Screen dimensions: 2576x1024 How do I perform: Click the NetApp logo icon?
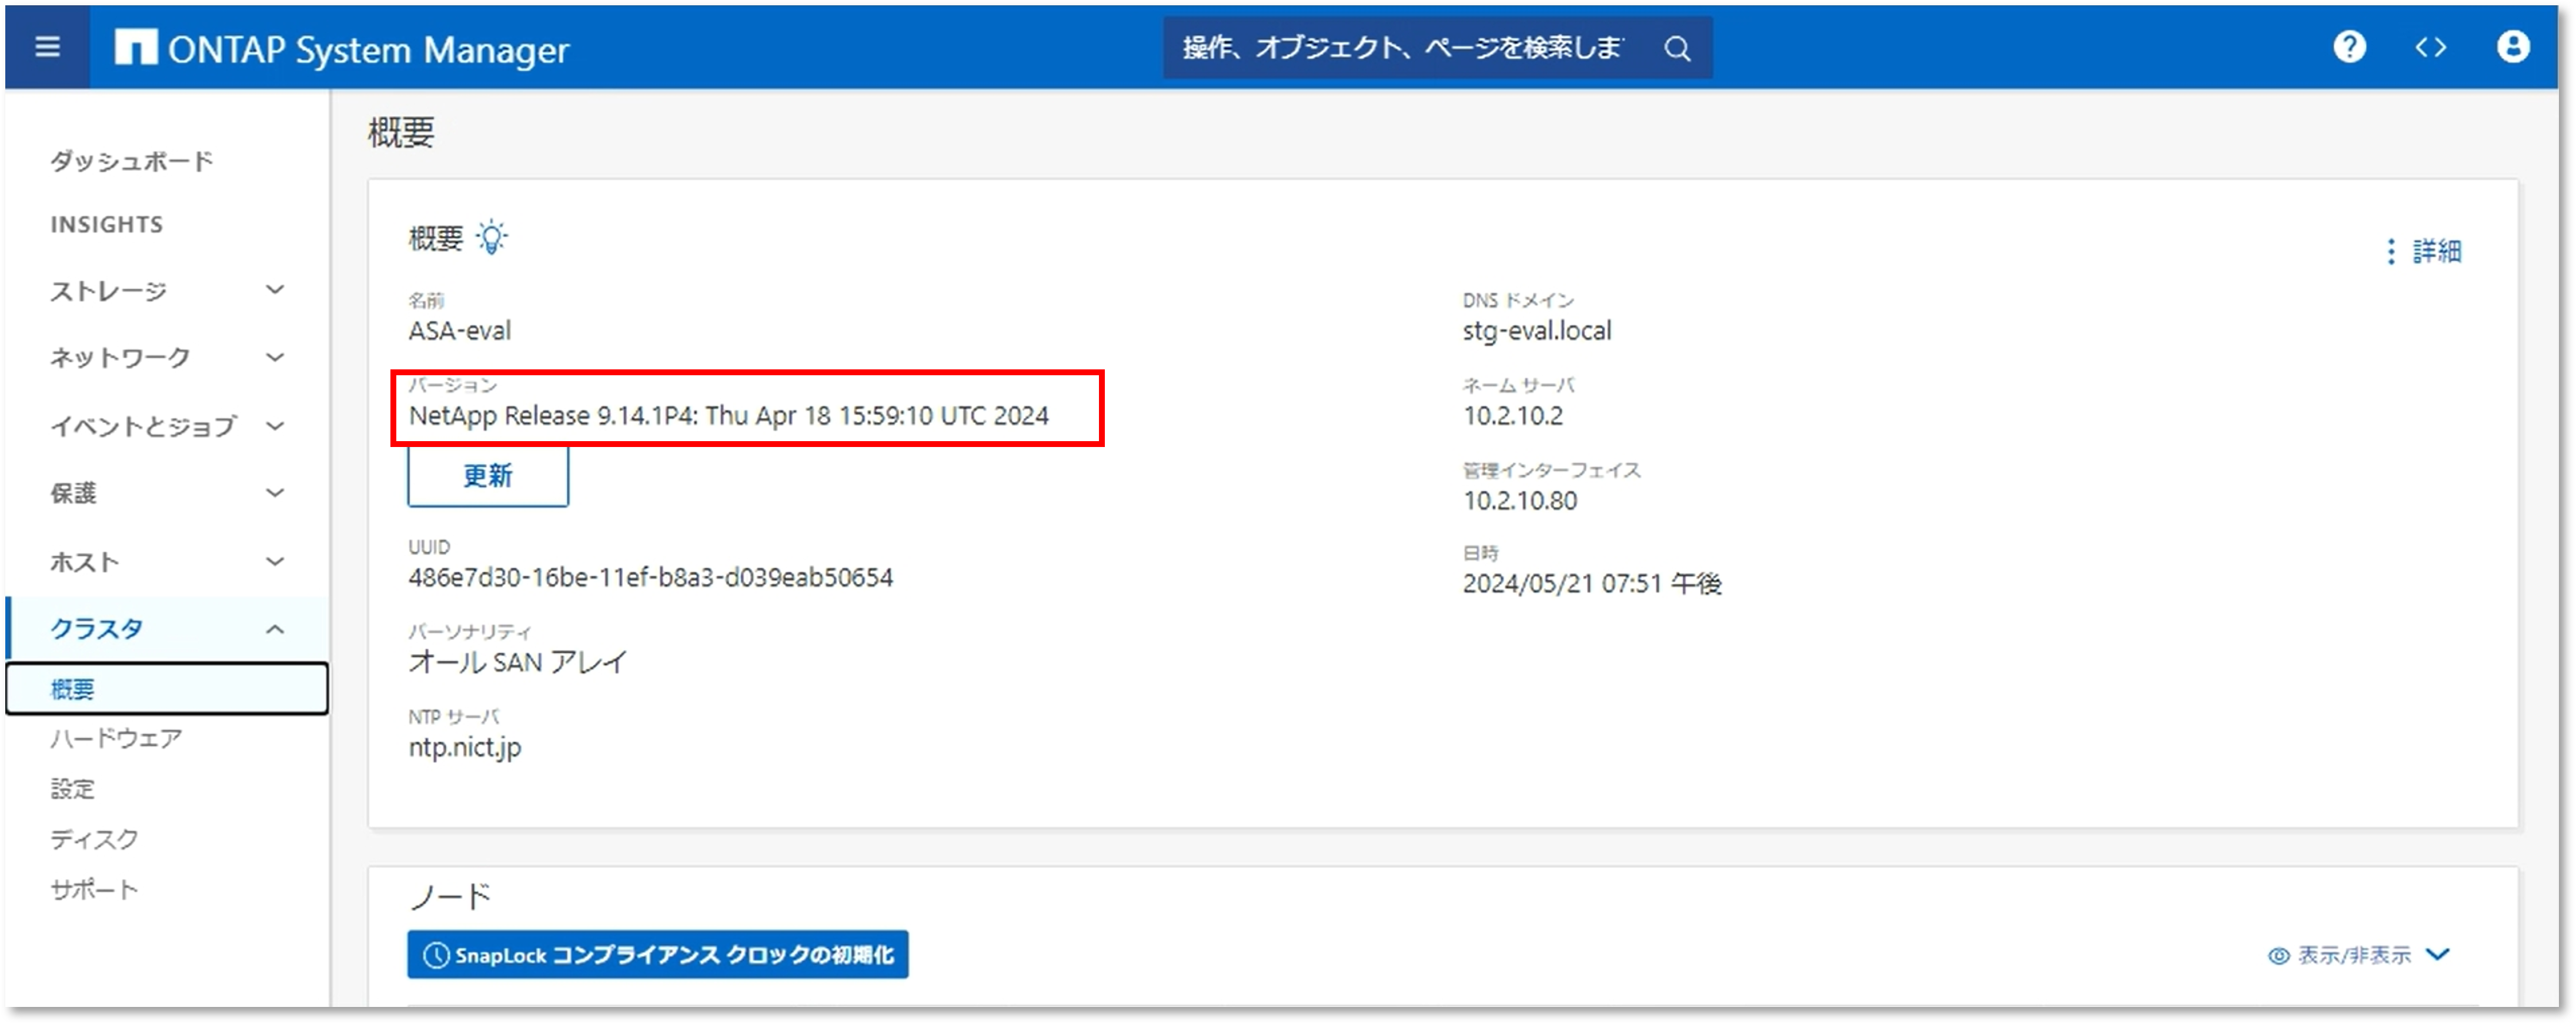[135, 47]
